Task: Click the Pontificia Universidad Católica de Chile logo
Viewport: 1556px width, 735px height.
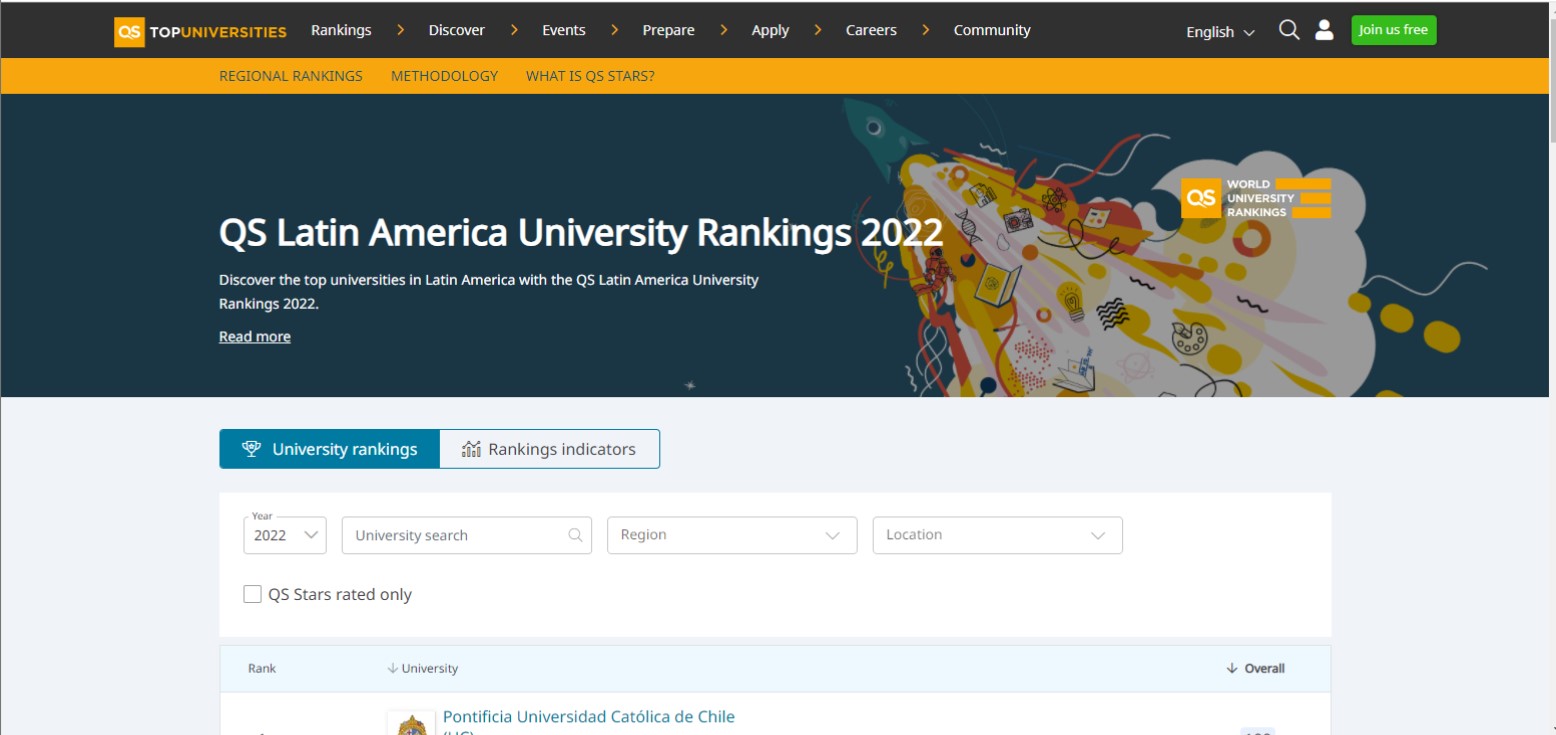Action: tap(411, 723)
